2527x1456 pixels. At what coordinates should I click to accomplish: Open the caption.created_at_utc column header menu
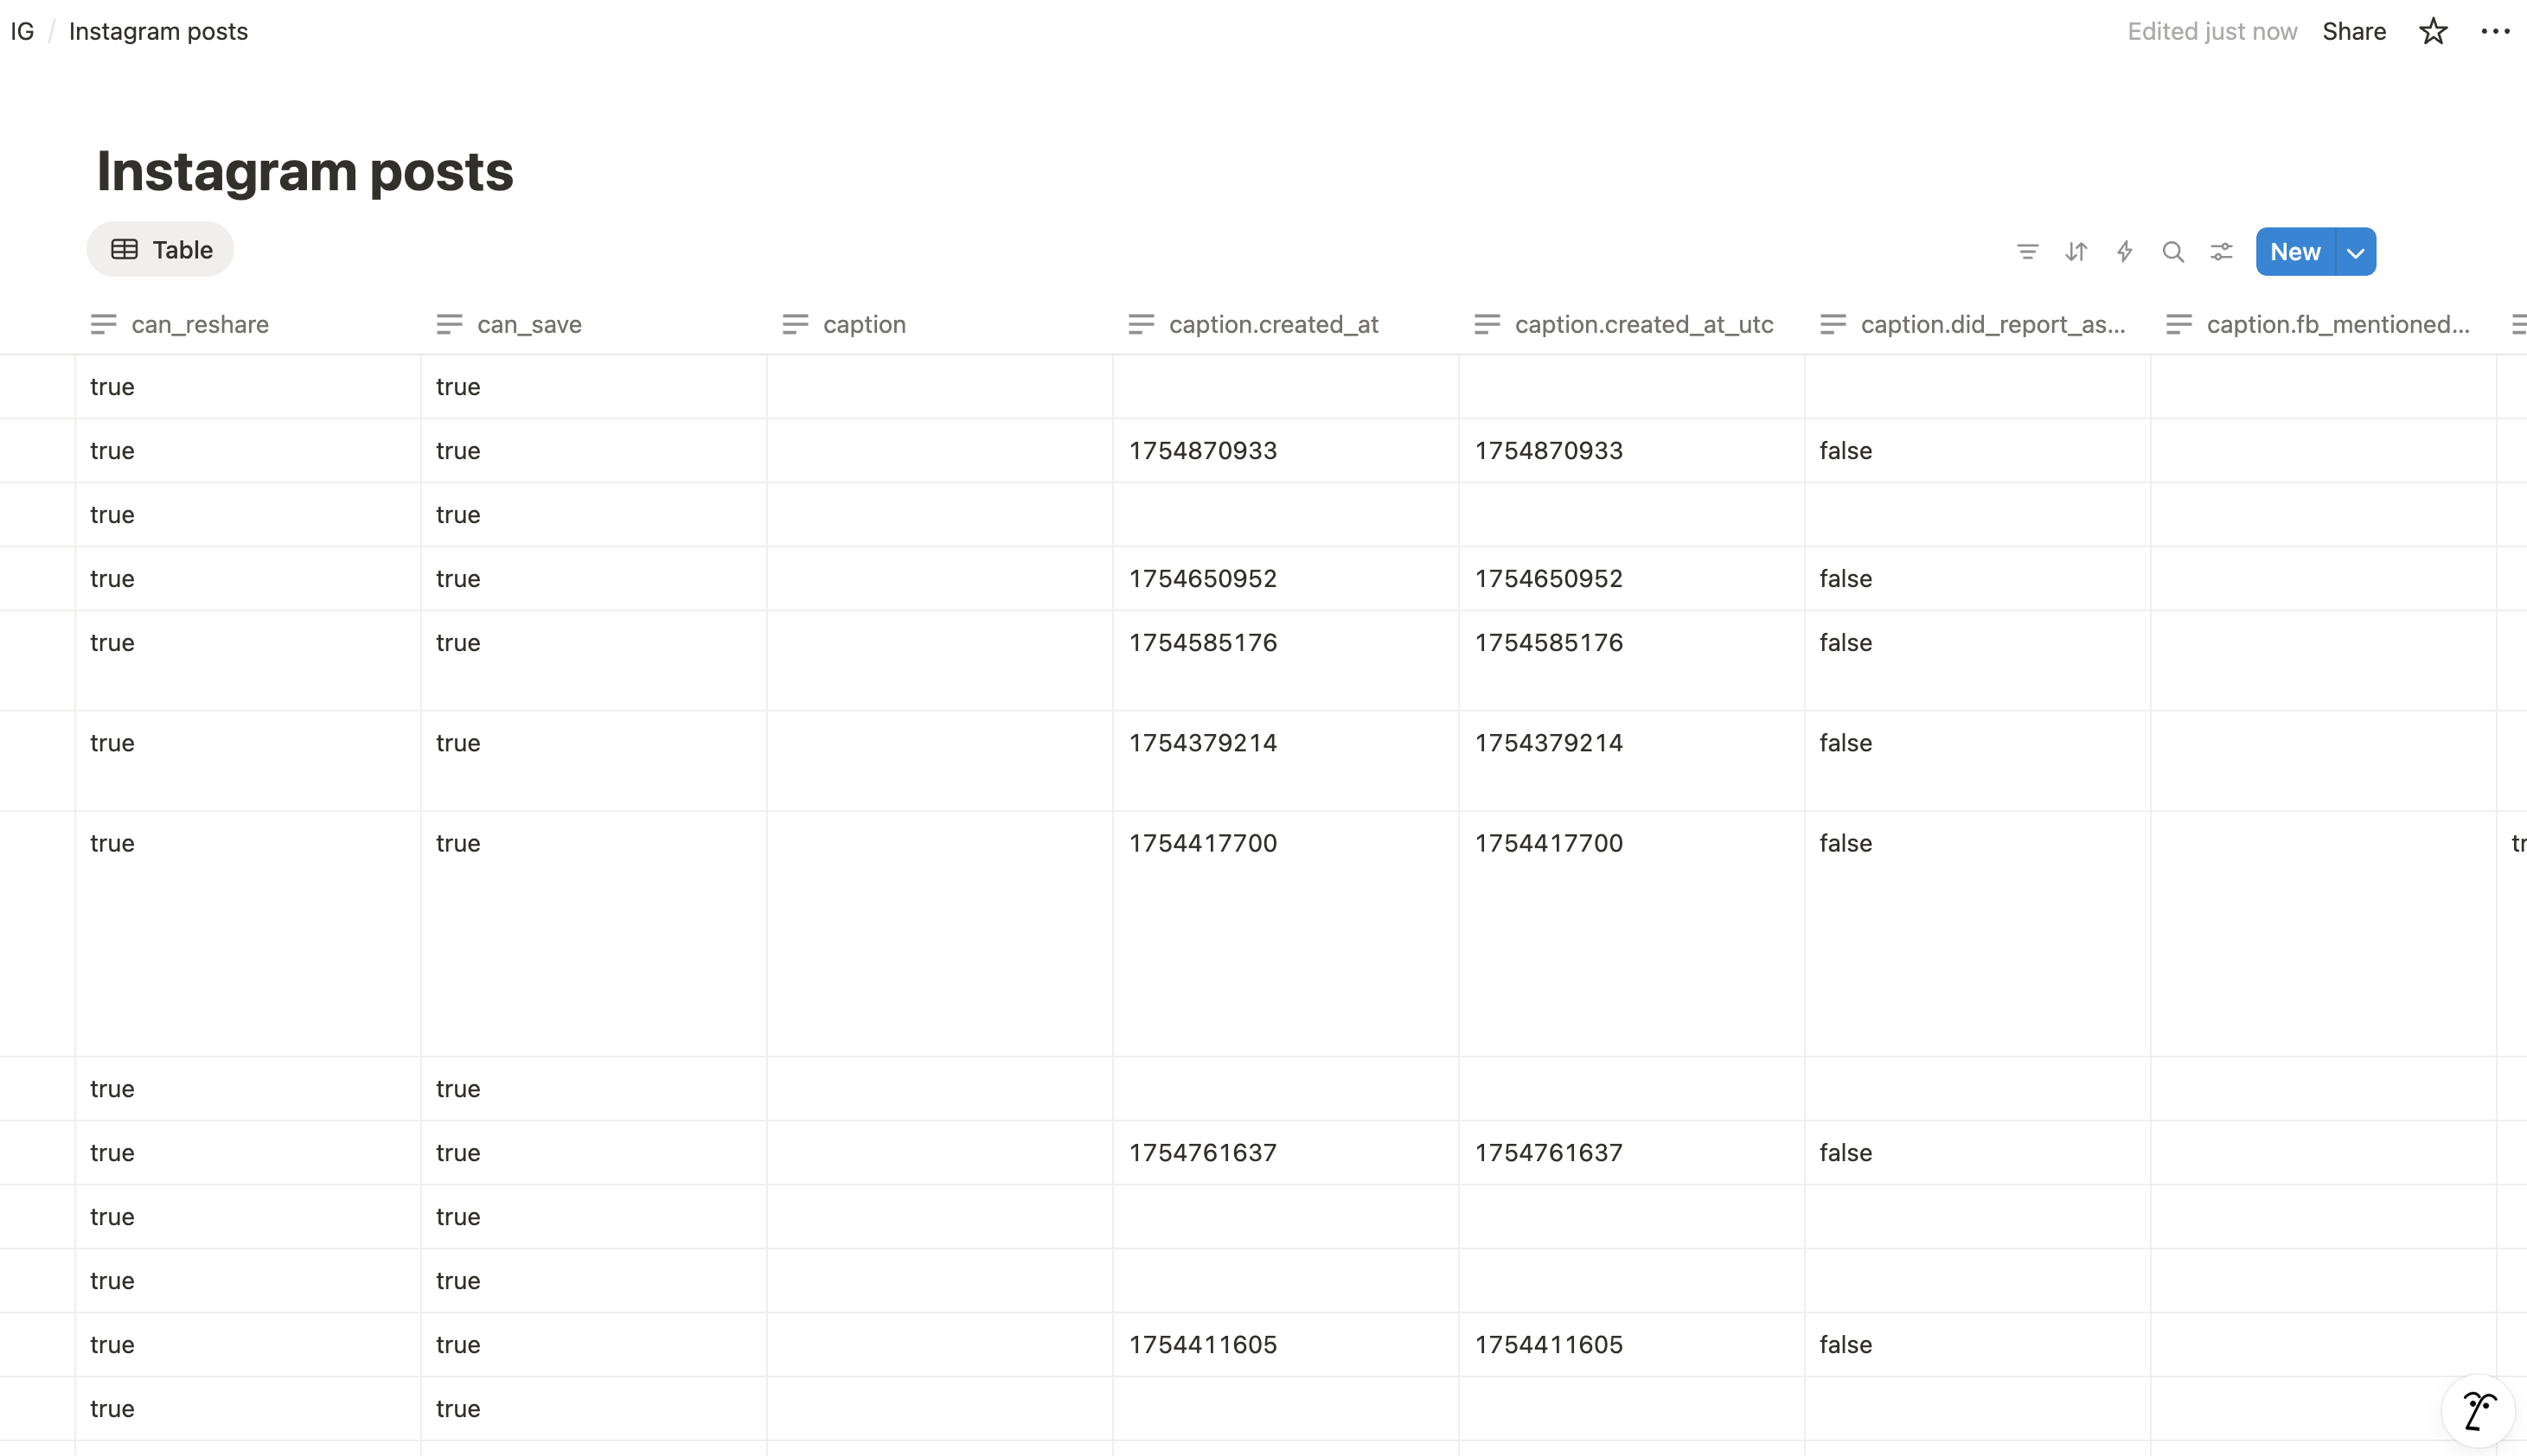tap(1632, 324)
